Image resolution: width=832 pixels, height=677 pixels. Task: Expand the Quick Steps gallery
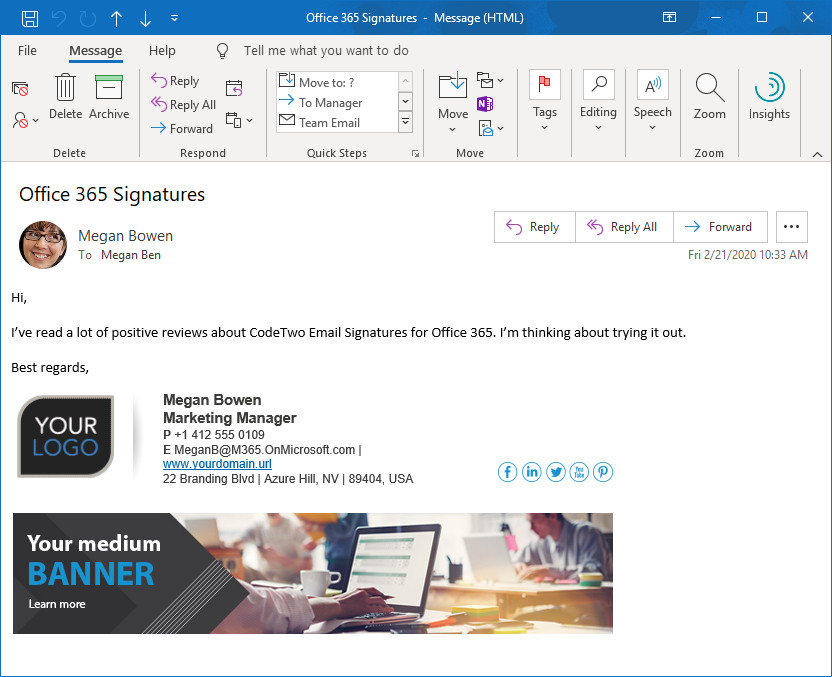coord(405,122)
